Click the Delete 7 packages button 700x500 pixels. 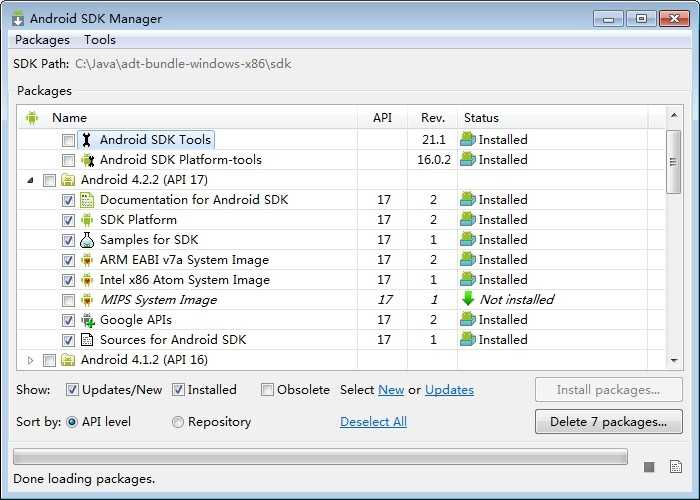[x=608, y=422]
